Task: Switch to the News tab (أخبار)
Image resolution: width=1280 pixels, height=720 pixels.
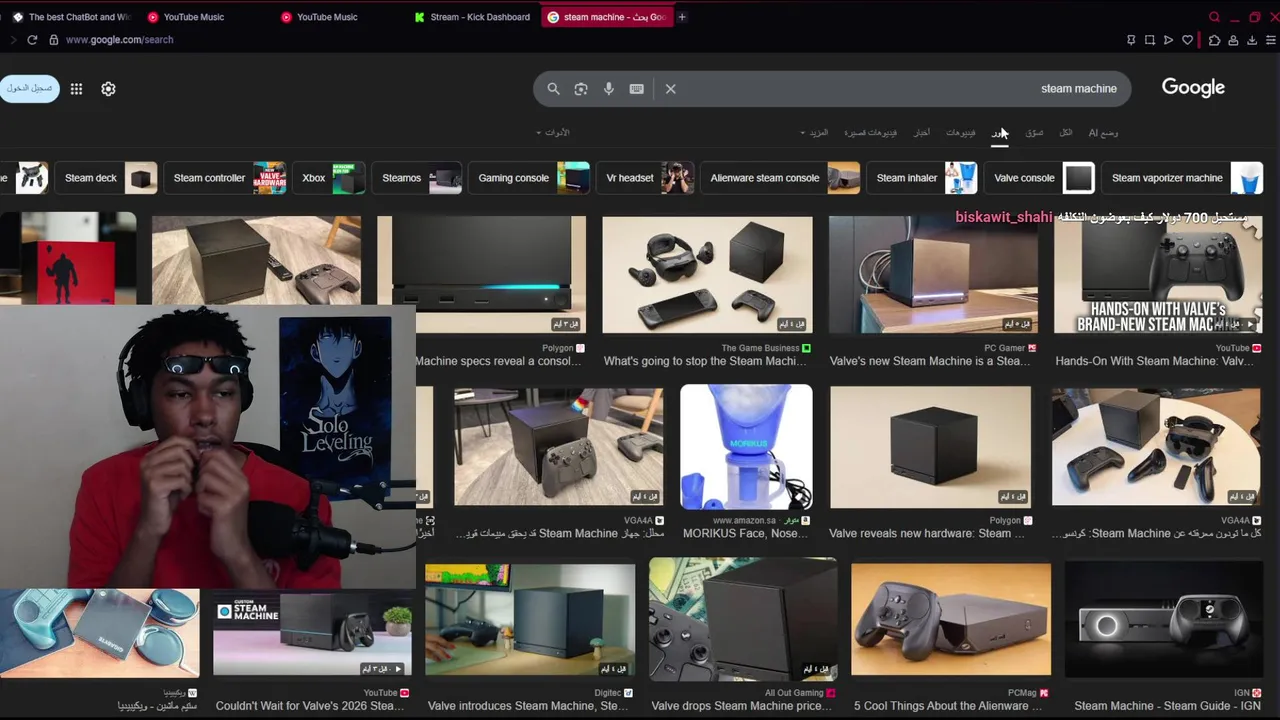Action: [922, 133]
